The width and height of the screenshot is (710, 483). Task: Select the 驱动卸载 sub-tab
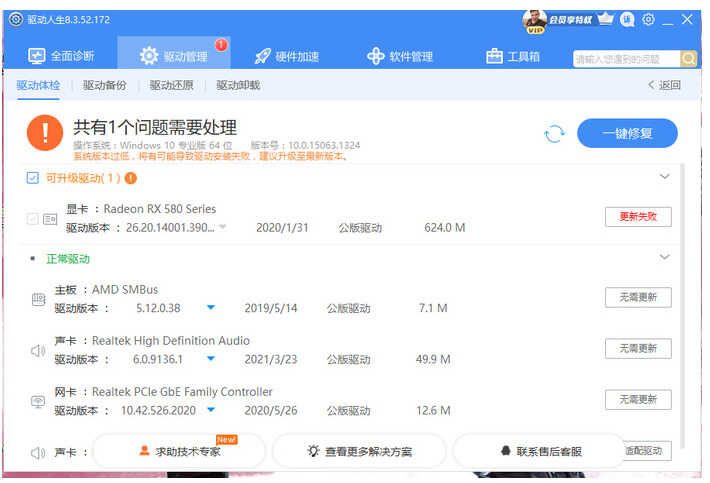click(x=238, y=85)
